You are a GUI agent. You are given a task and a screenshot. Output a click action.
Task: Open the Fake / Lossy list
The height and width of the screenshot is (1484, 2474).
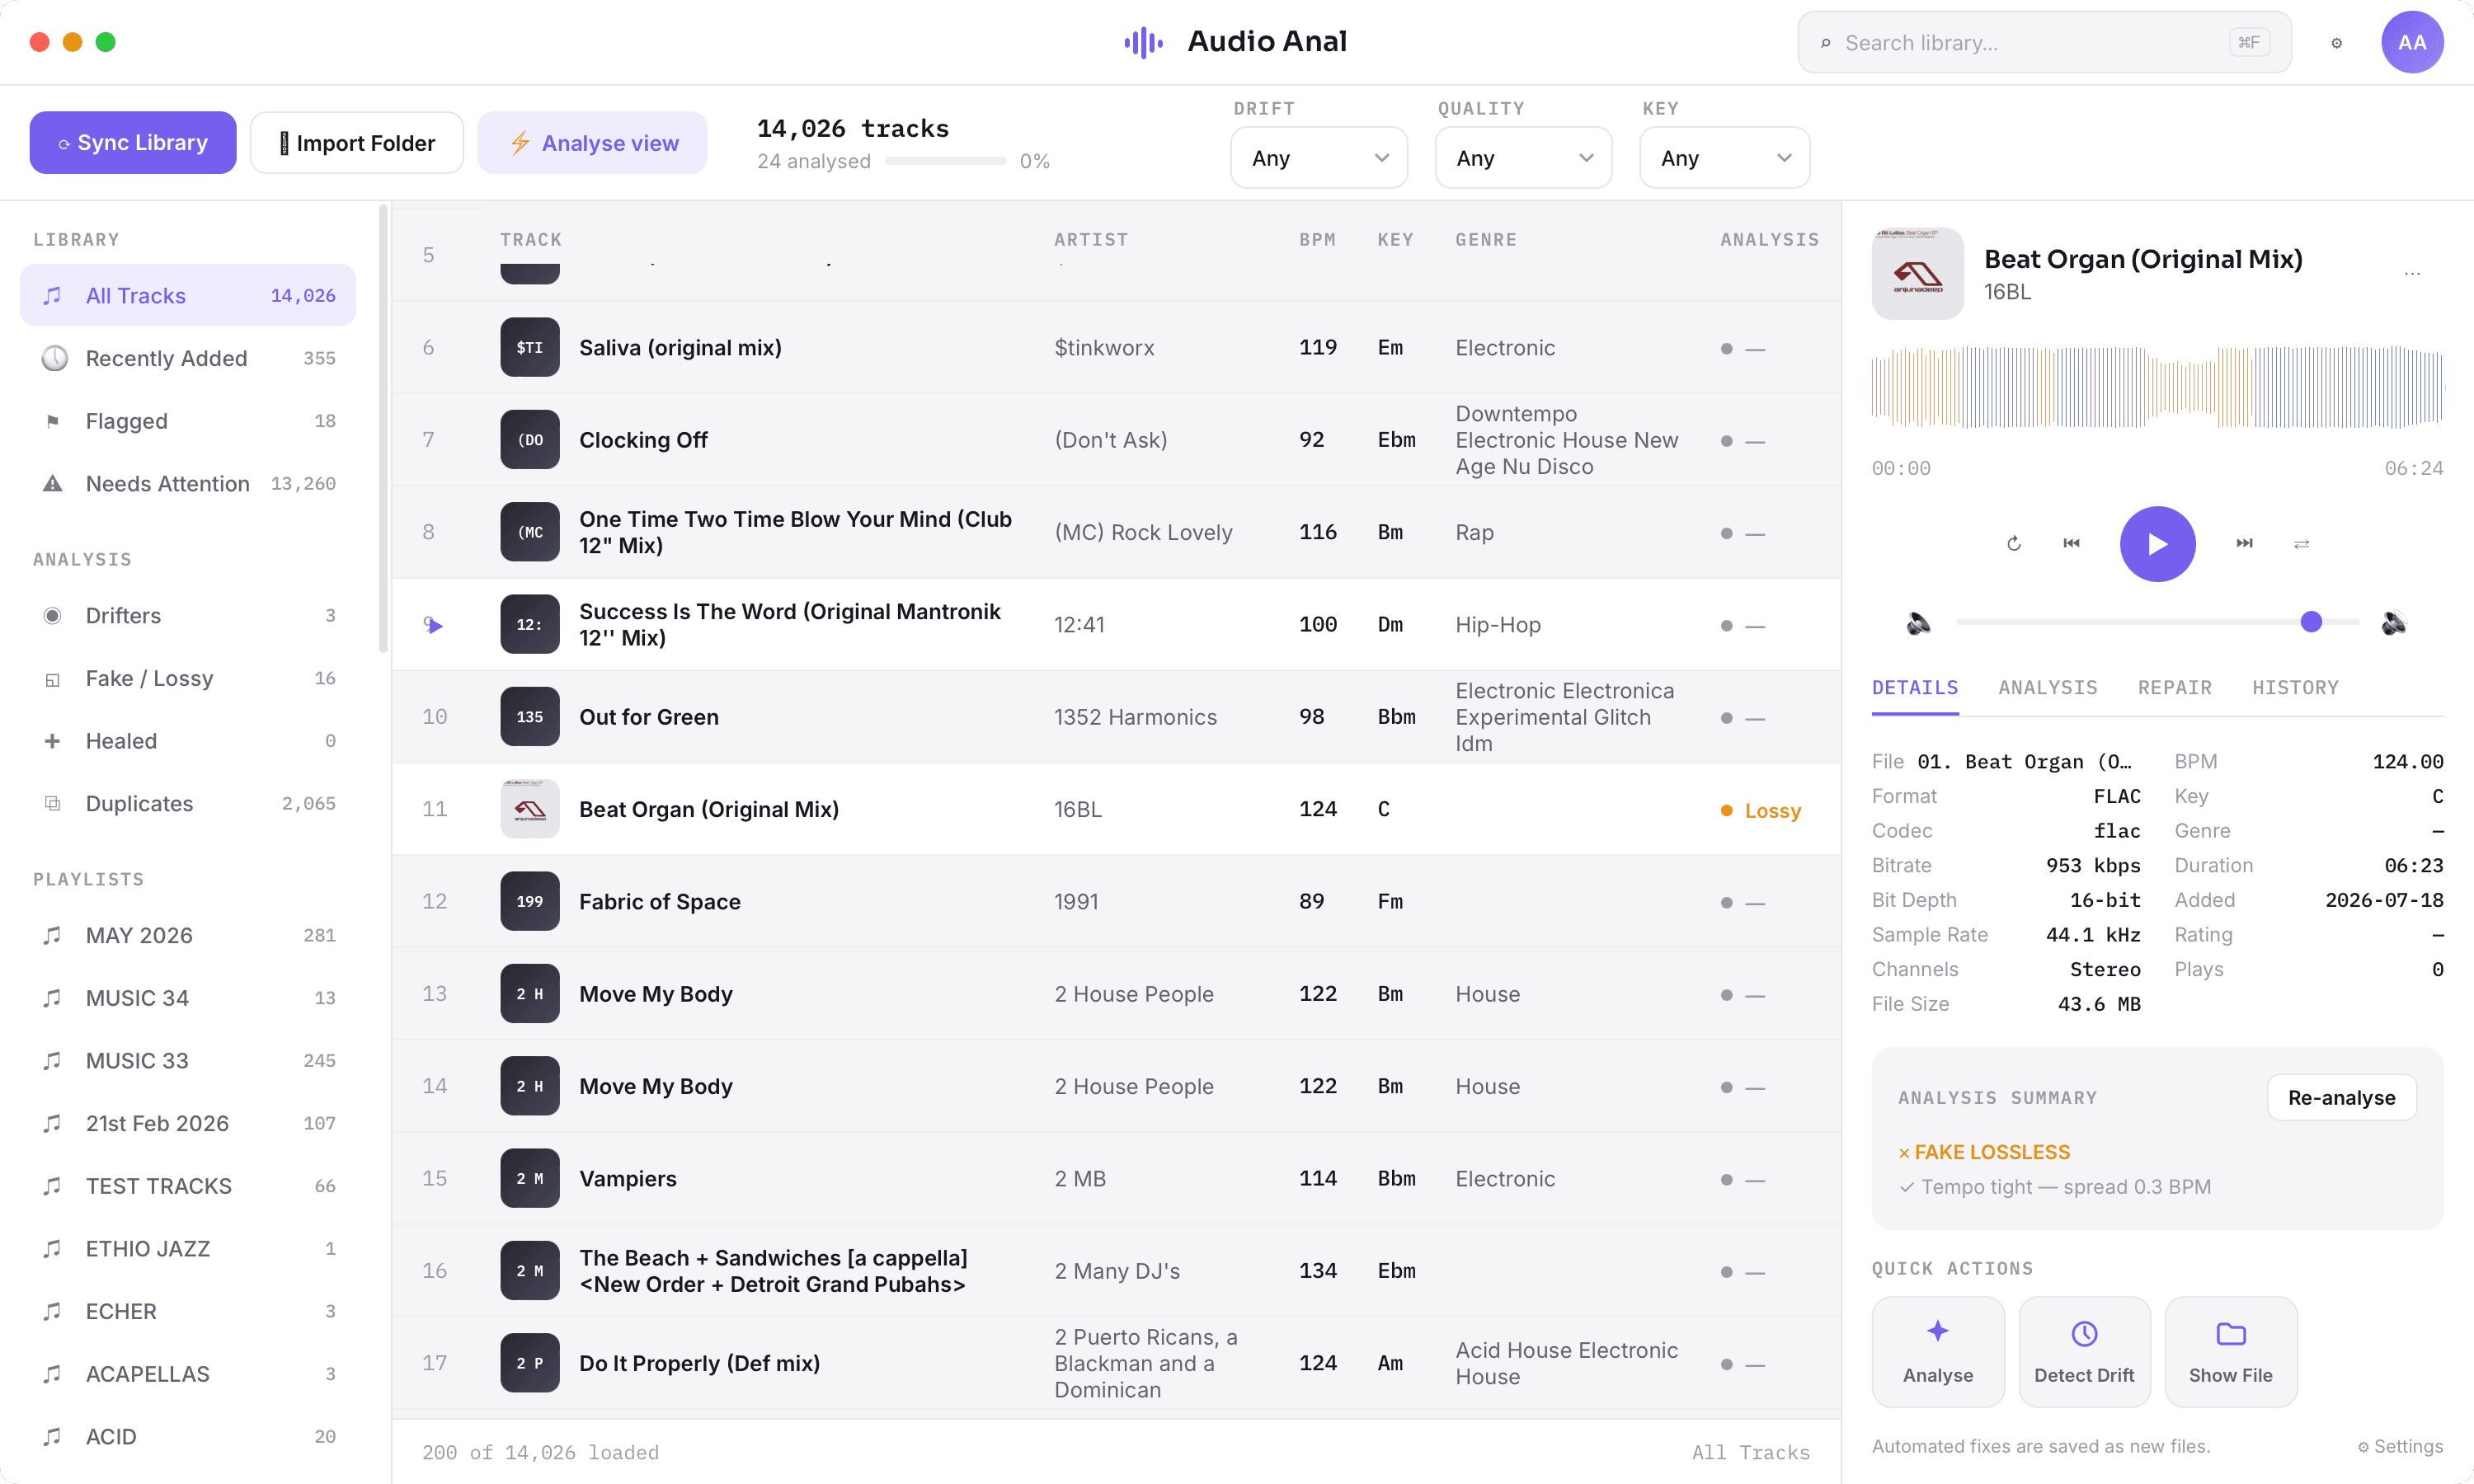point(188,678)
